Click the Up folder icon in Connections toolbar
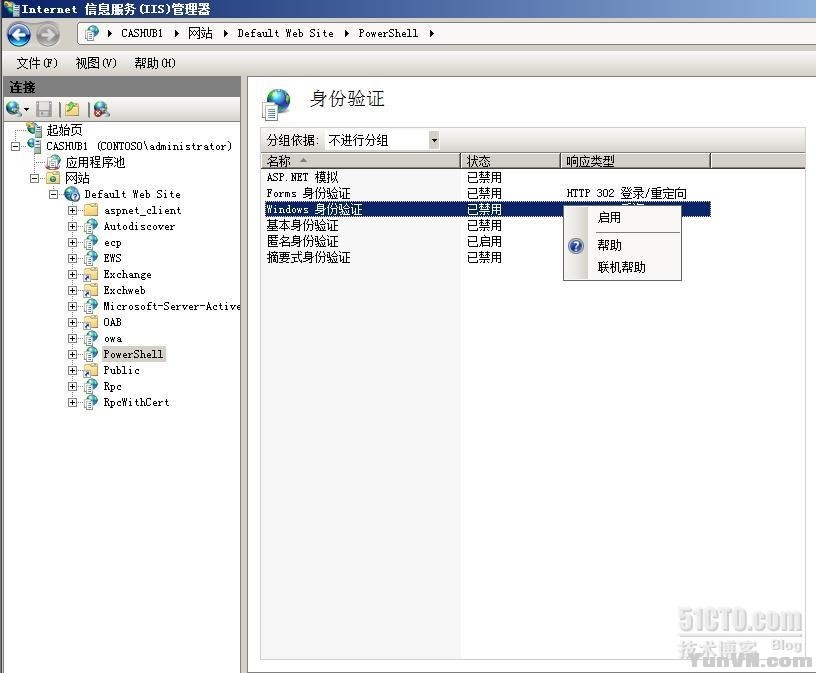 click(72, 109)
